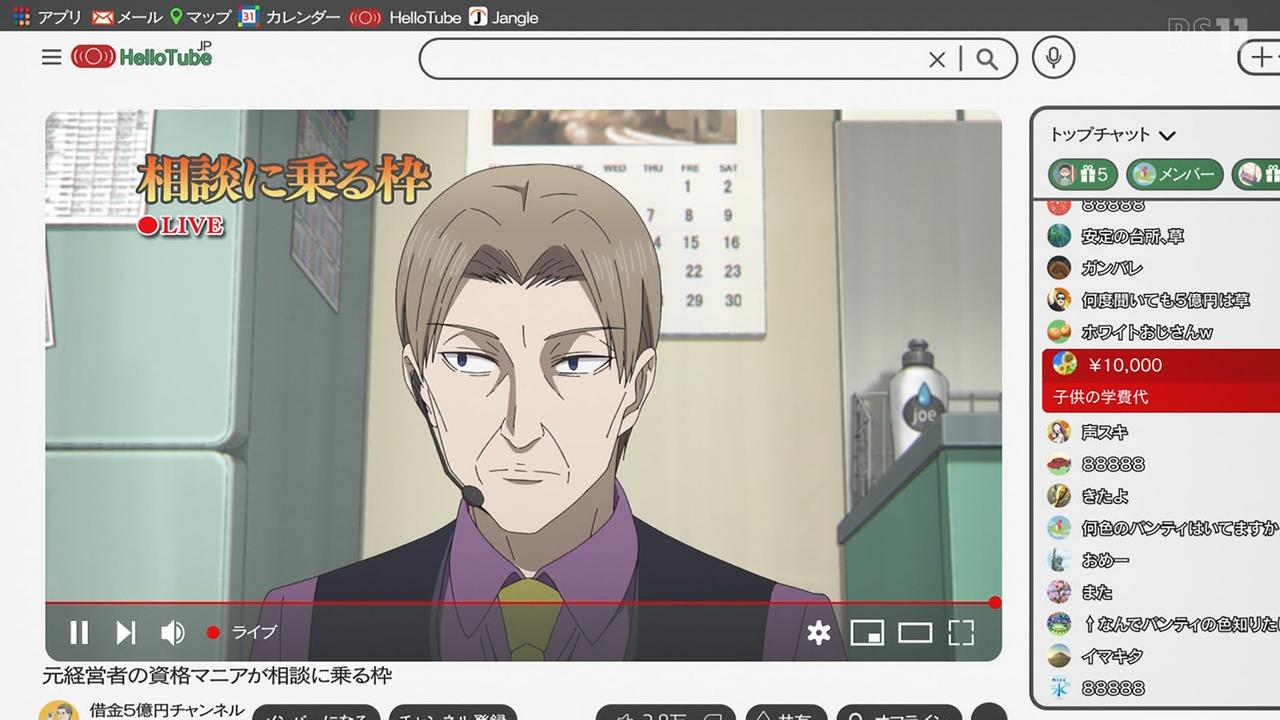Switch to miniplayer mode
The width and height of the screenshot is (1280, 720).
[867, 632]
